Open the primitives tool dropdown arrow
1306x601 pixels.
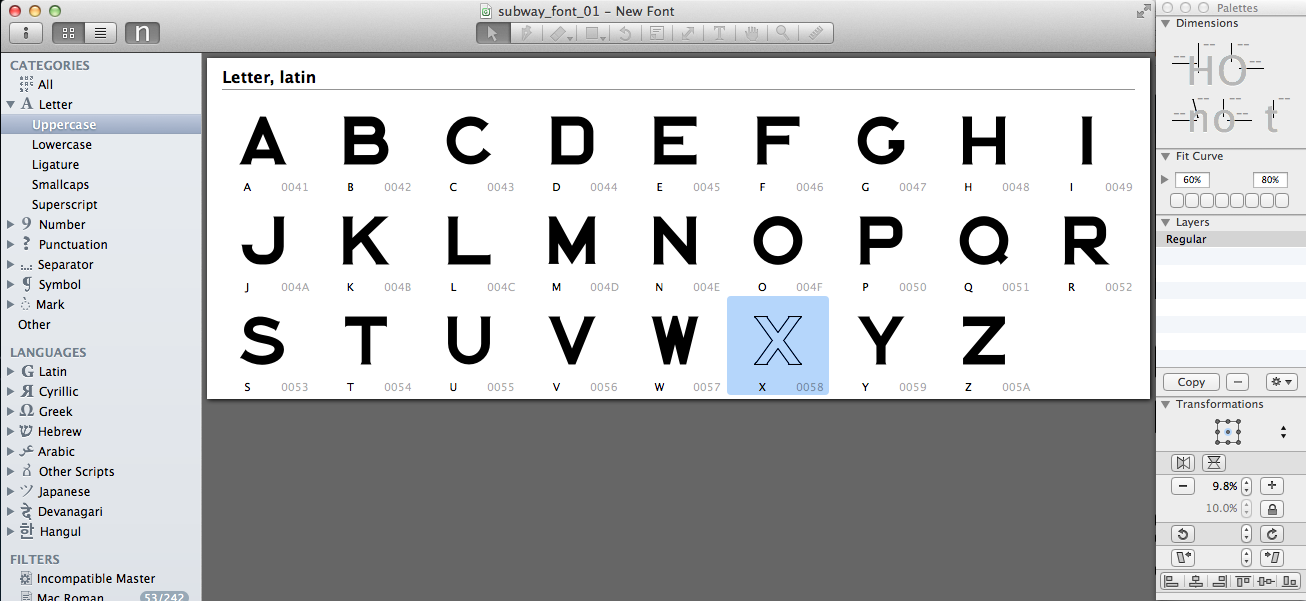[601, 37]
